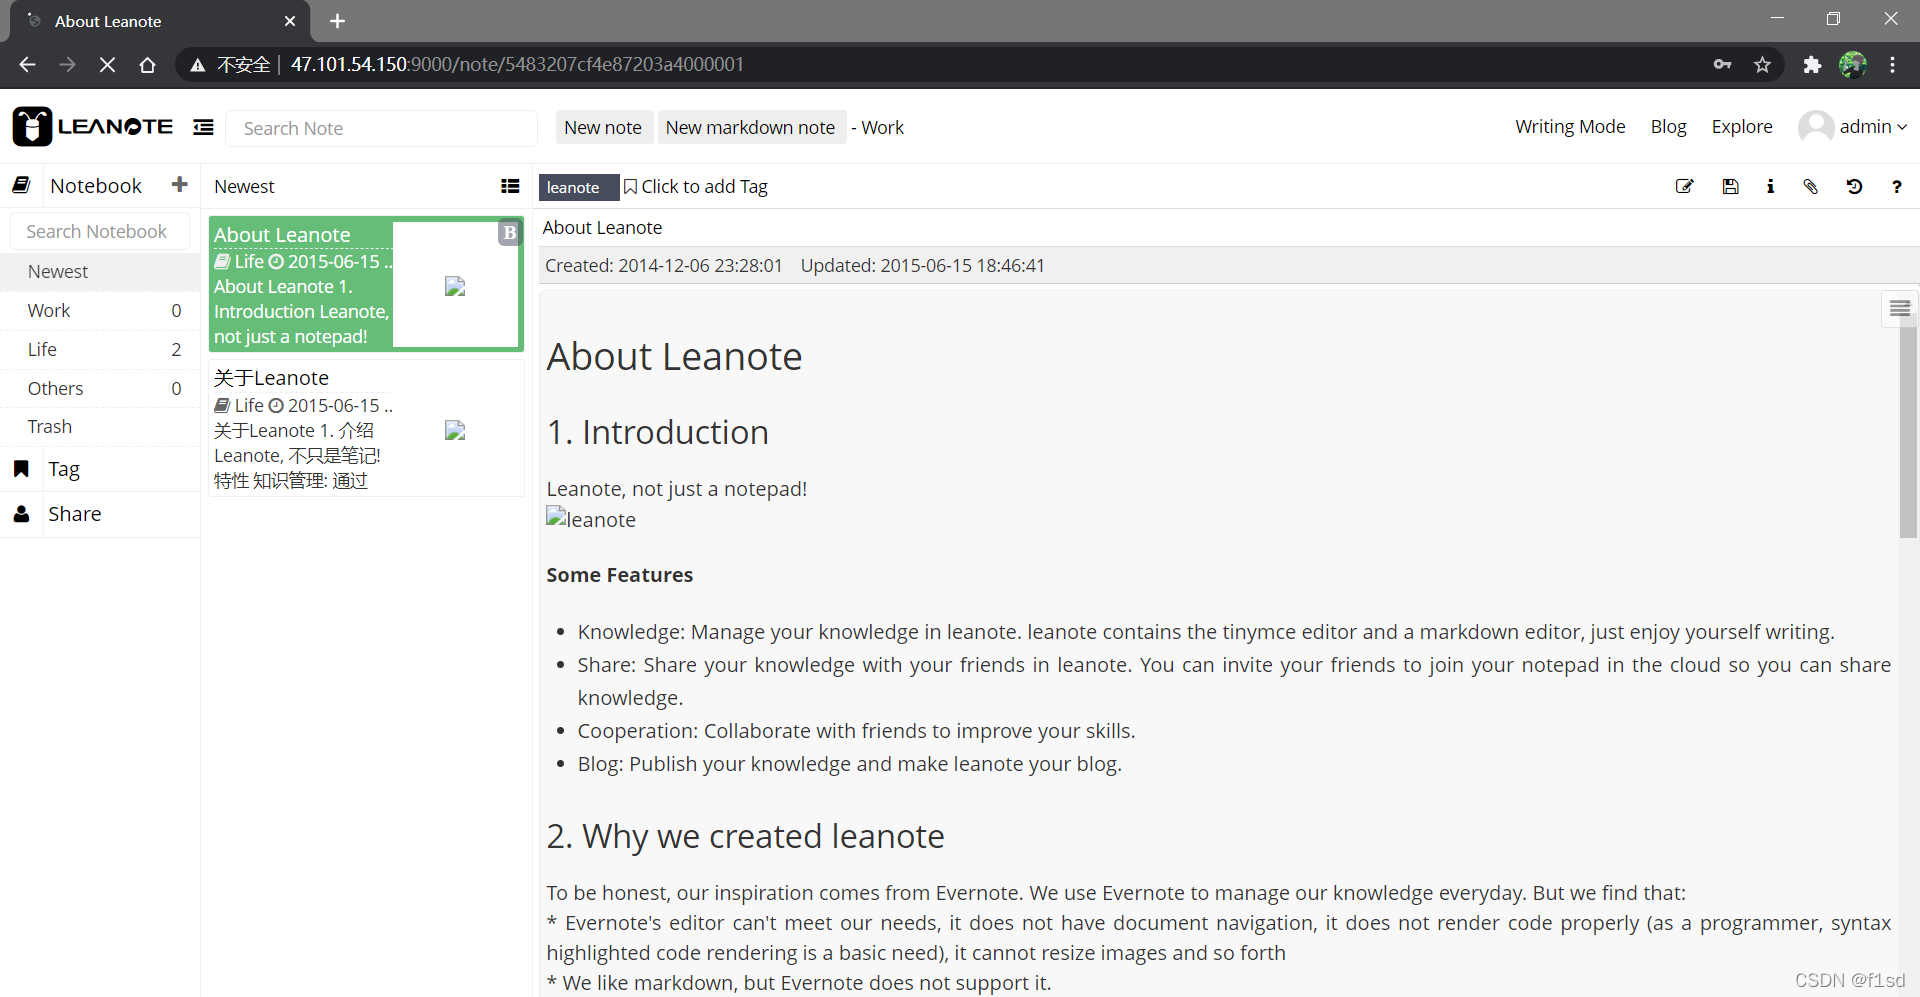The width and height of the screenshot is (1920, 997).
Task: Click Chrome profile avatar
Action: 1853,65
